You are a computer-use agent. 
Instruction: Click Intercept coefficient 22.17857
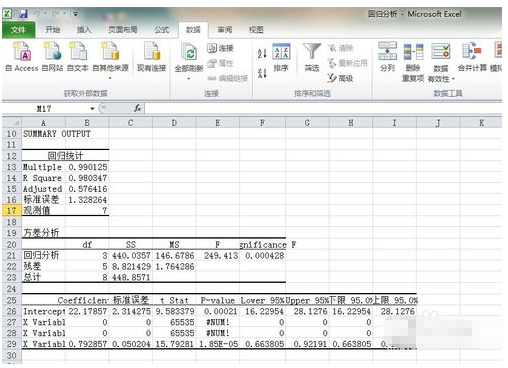(88, 311)
